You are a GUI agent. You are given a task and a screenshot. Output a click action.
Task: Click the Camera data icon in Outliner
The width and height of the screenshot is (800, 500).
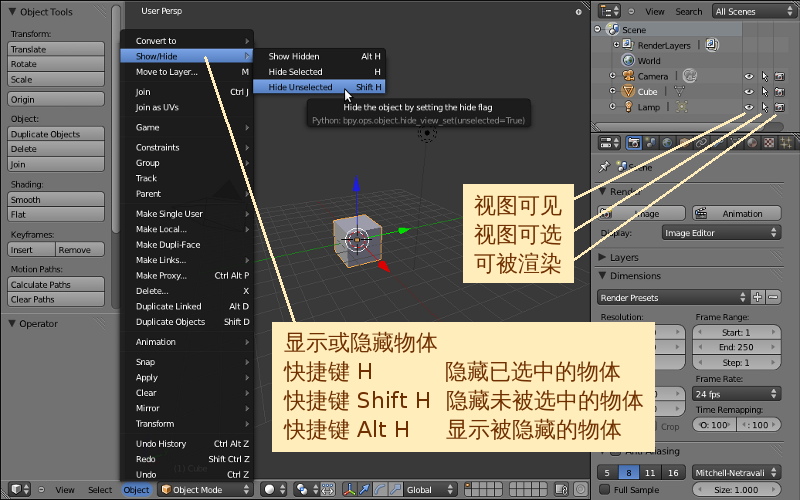(690, 76)
